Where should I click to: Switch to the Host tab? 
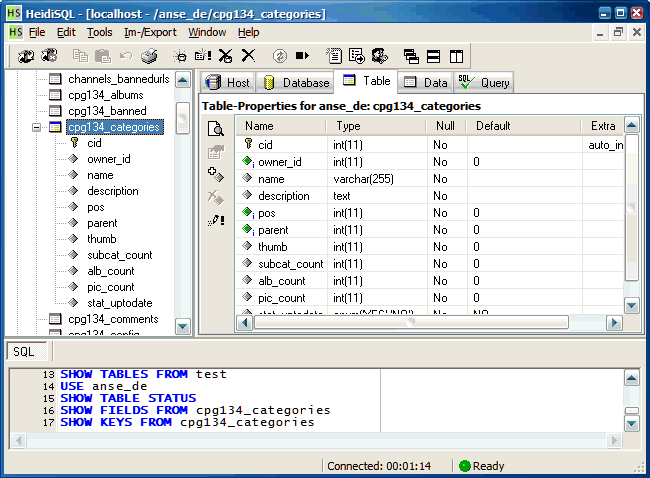point(228,82)
